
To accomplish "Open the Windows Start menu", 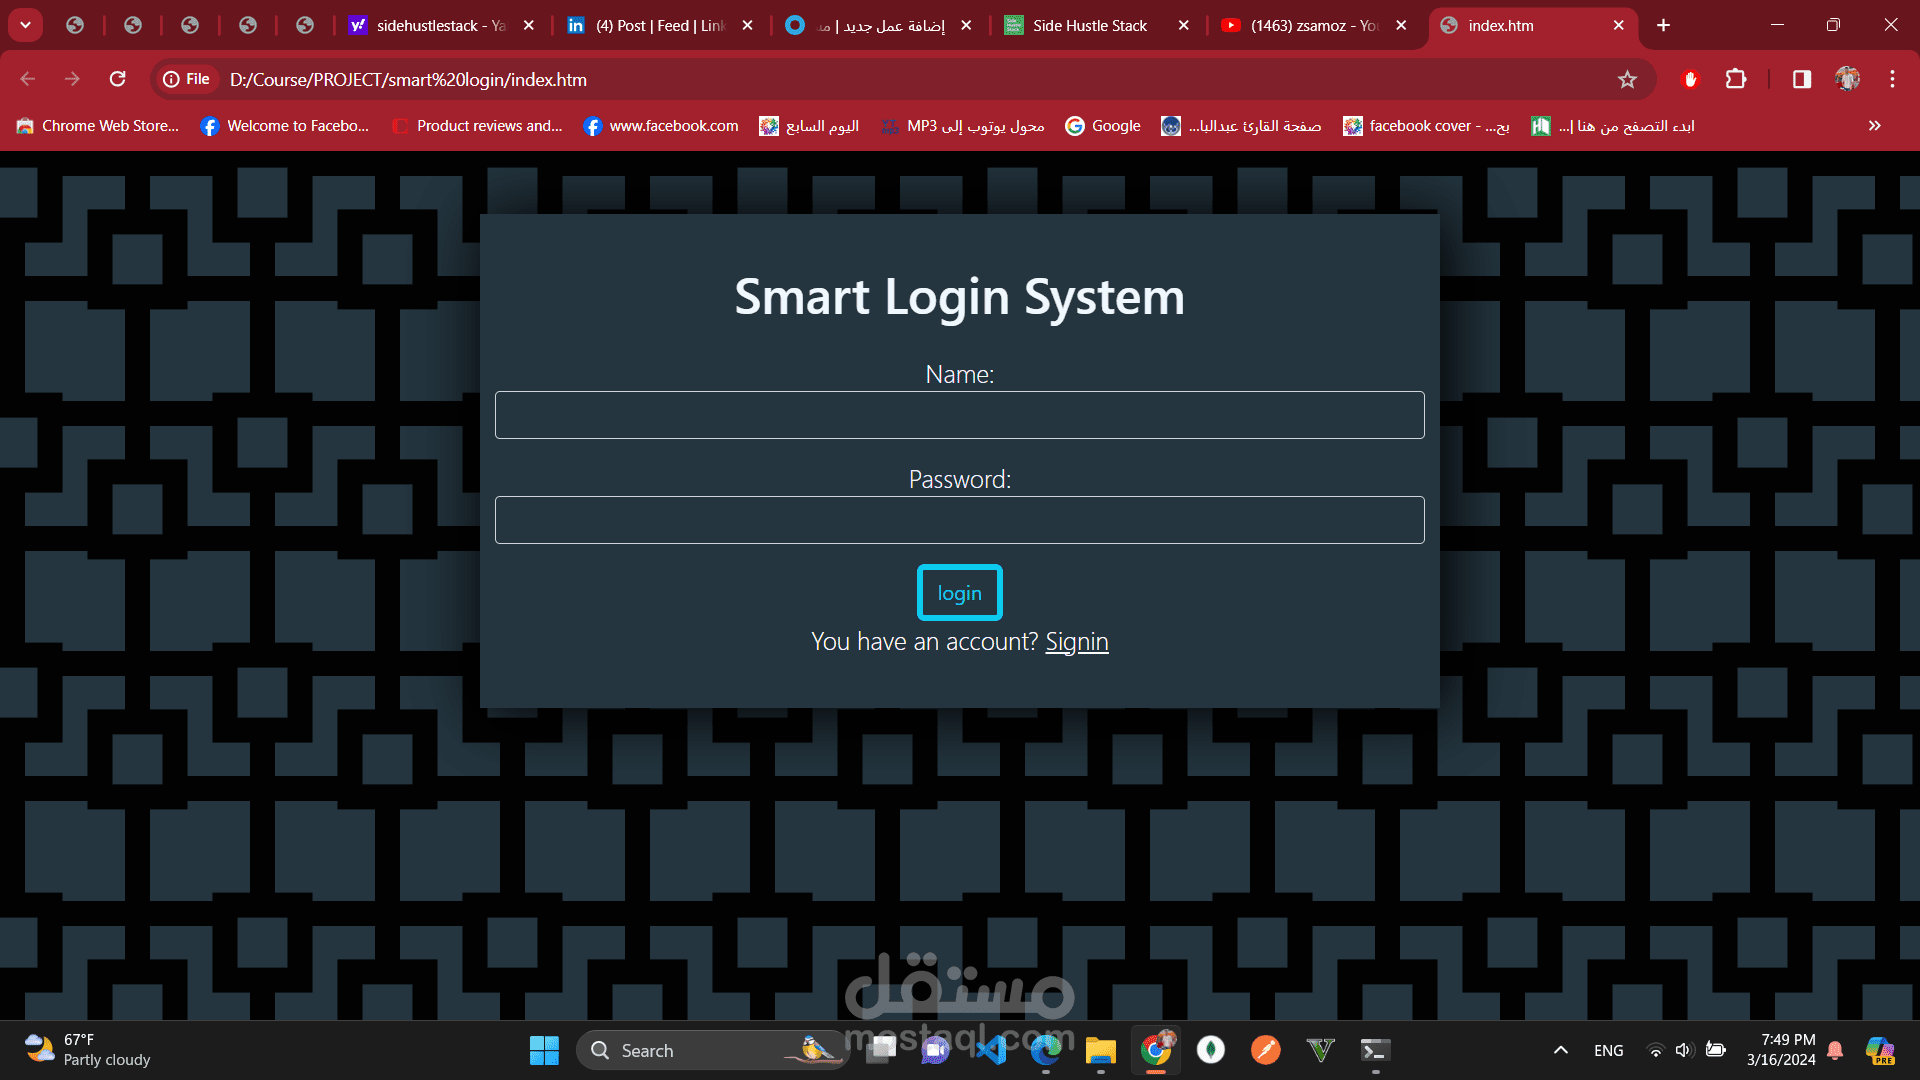I will pos(544,1050).
